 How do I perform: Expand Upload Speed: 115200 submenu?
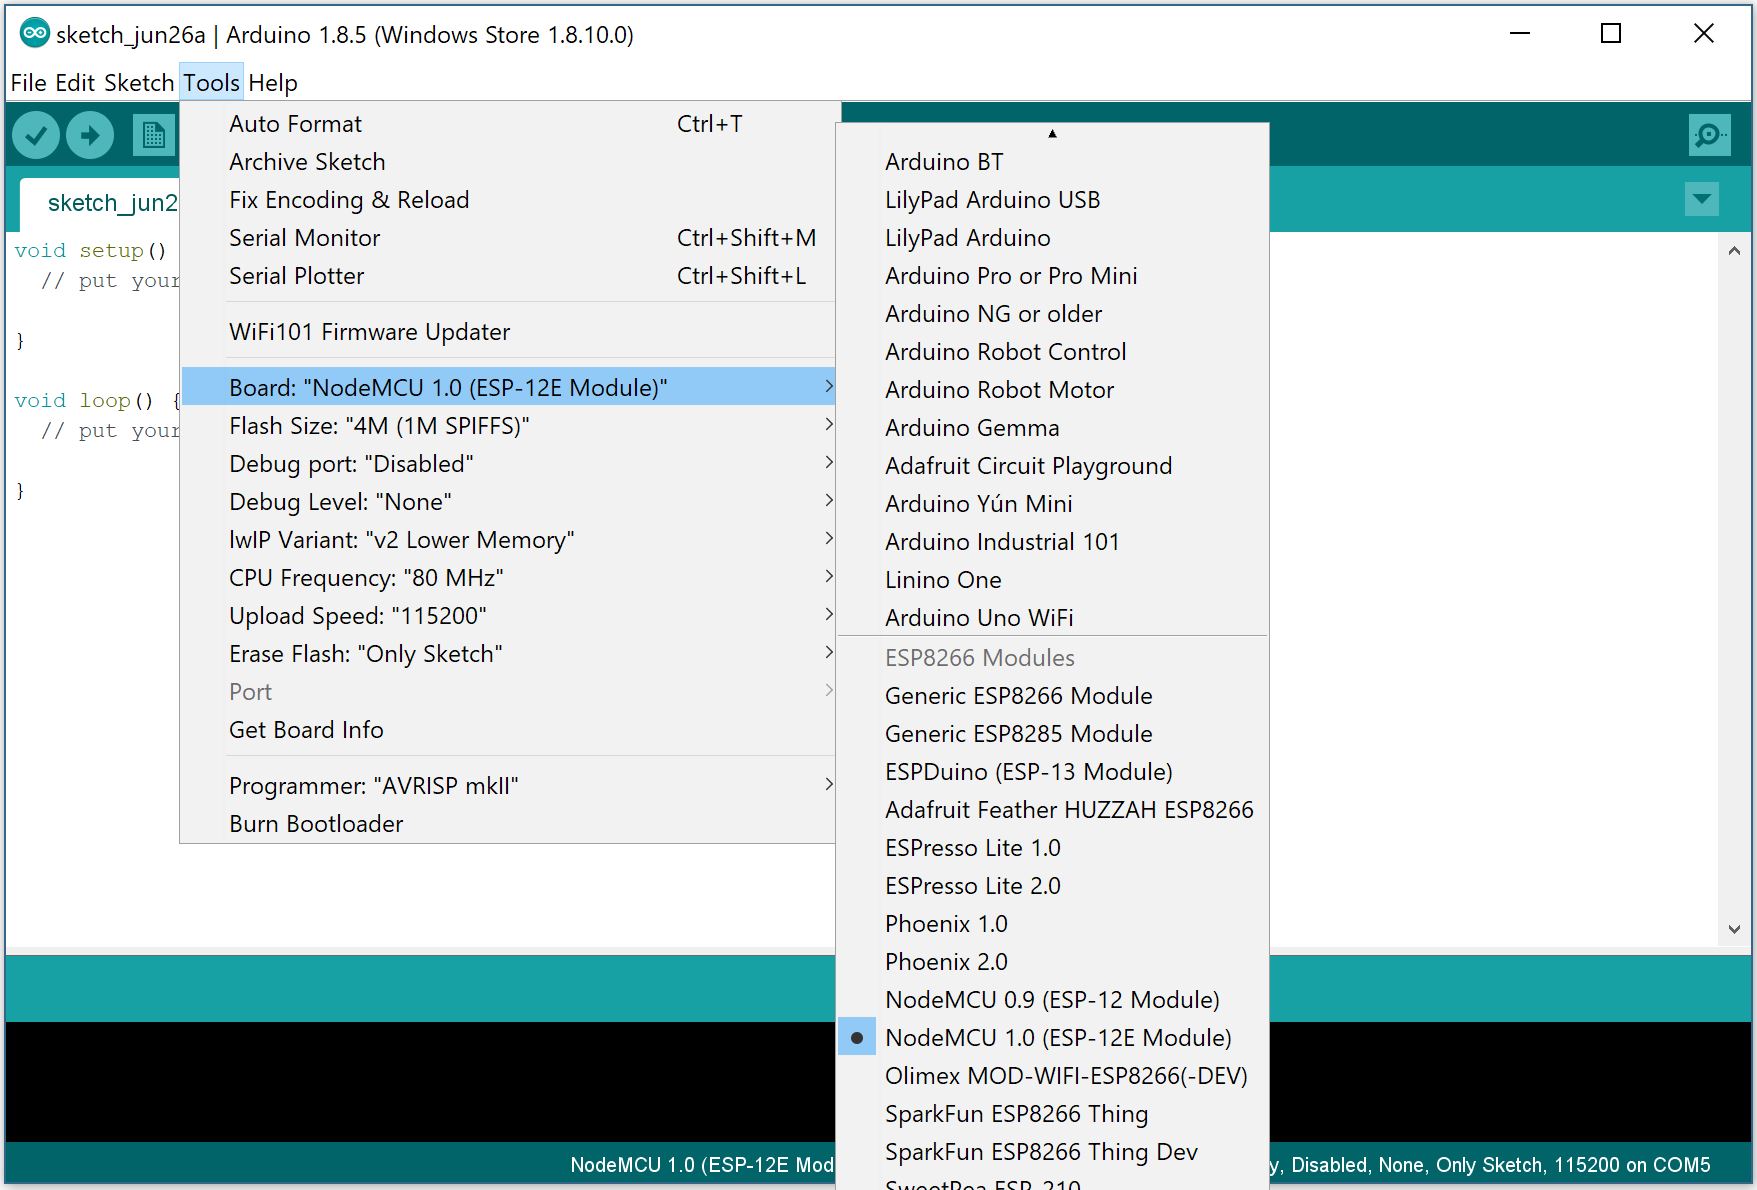tap(508, 615)
